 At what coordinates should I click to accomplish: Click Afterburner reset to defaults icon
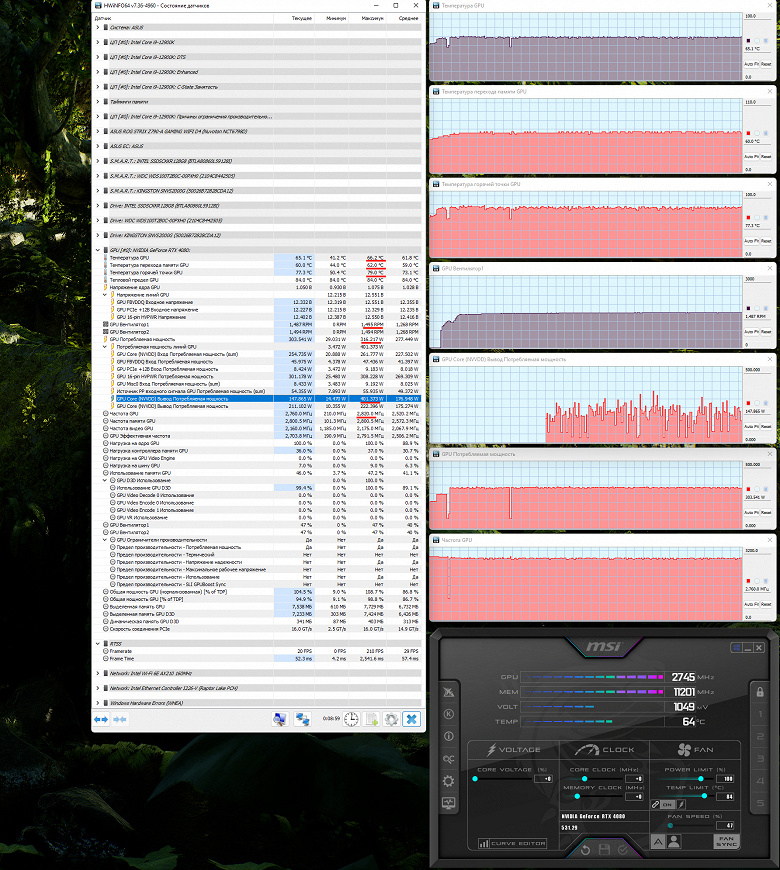(x=585, y=850)
